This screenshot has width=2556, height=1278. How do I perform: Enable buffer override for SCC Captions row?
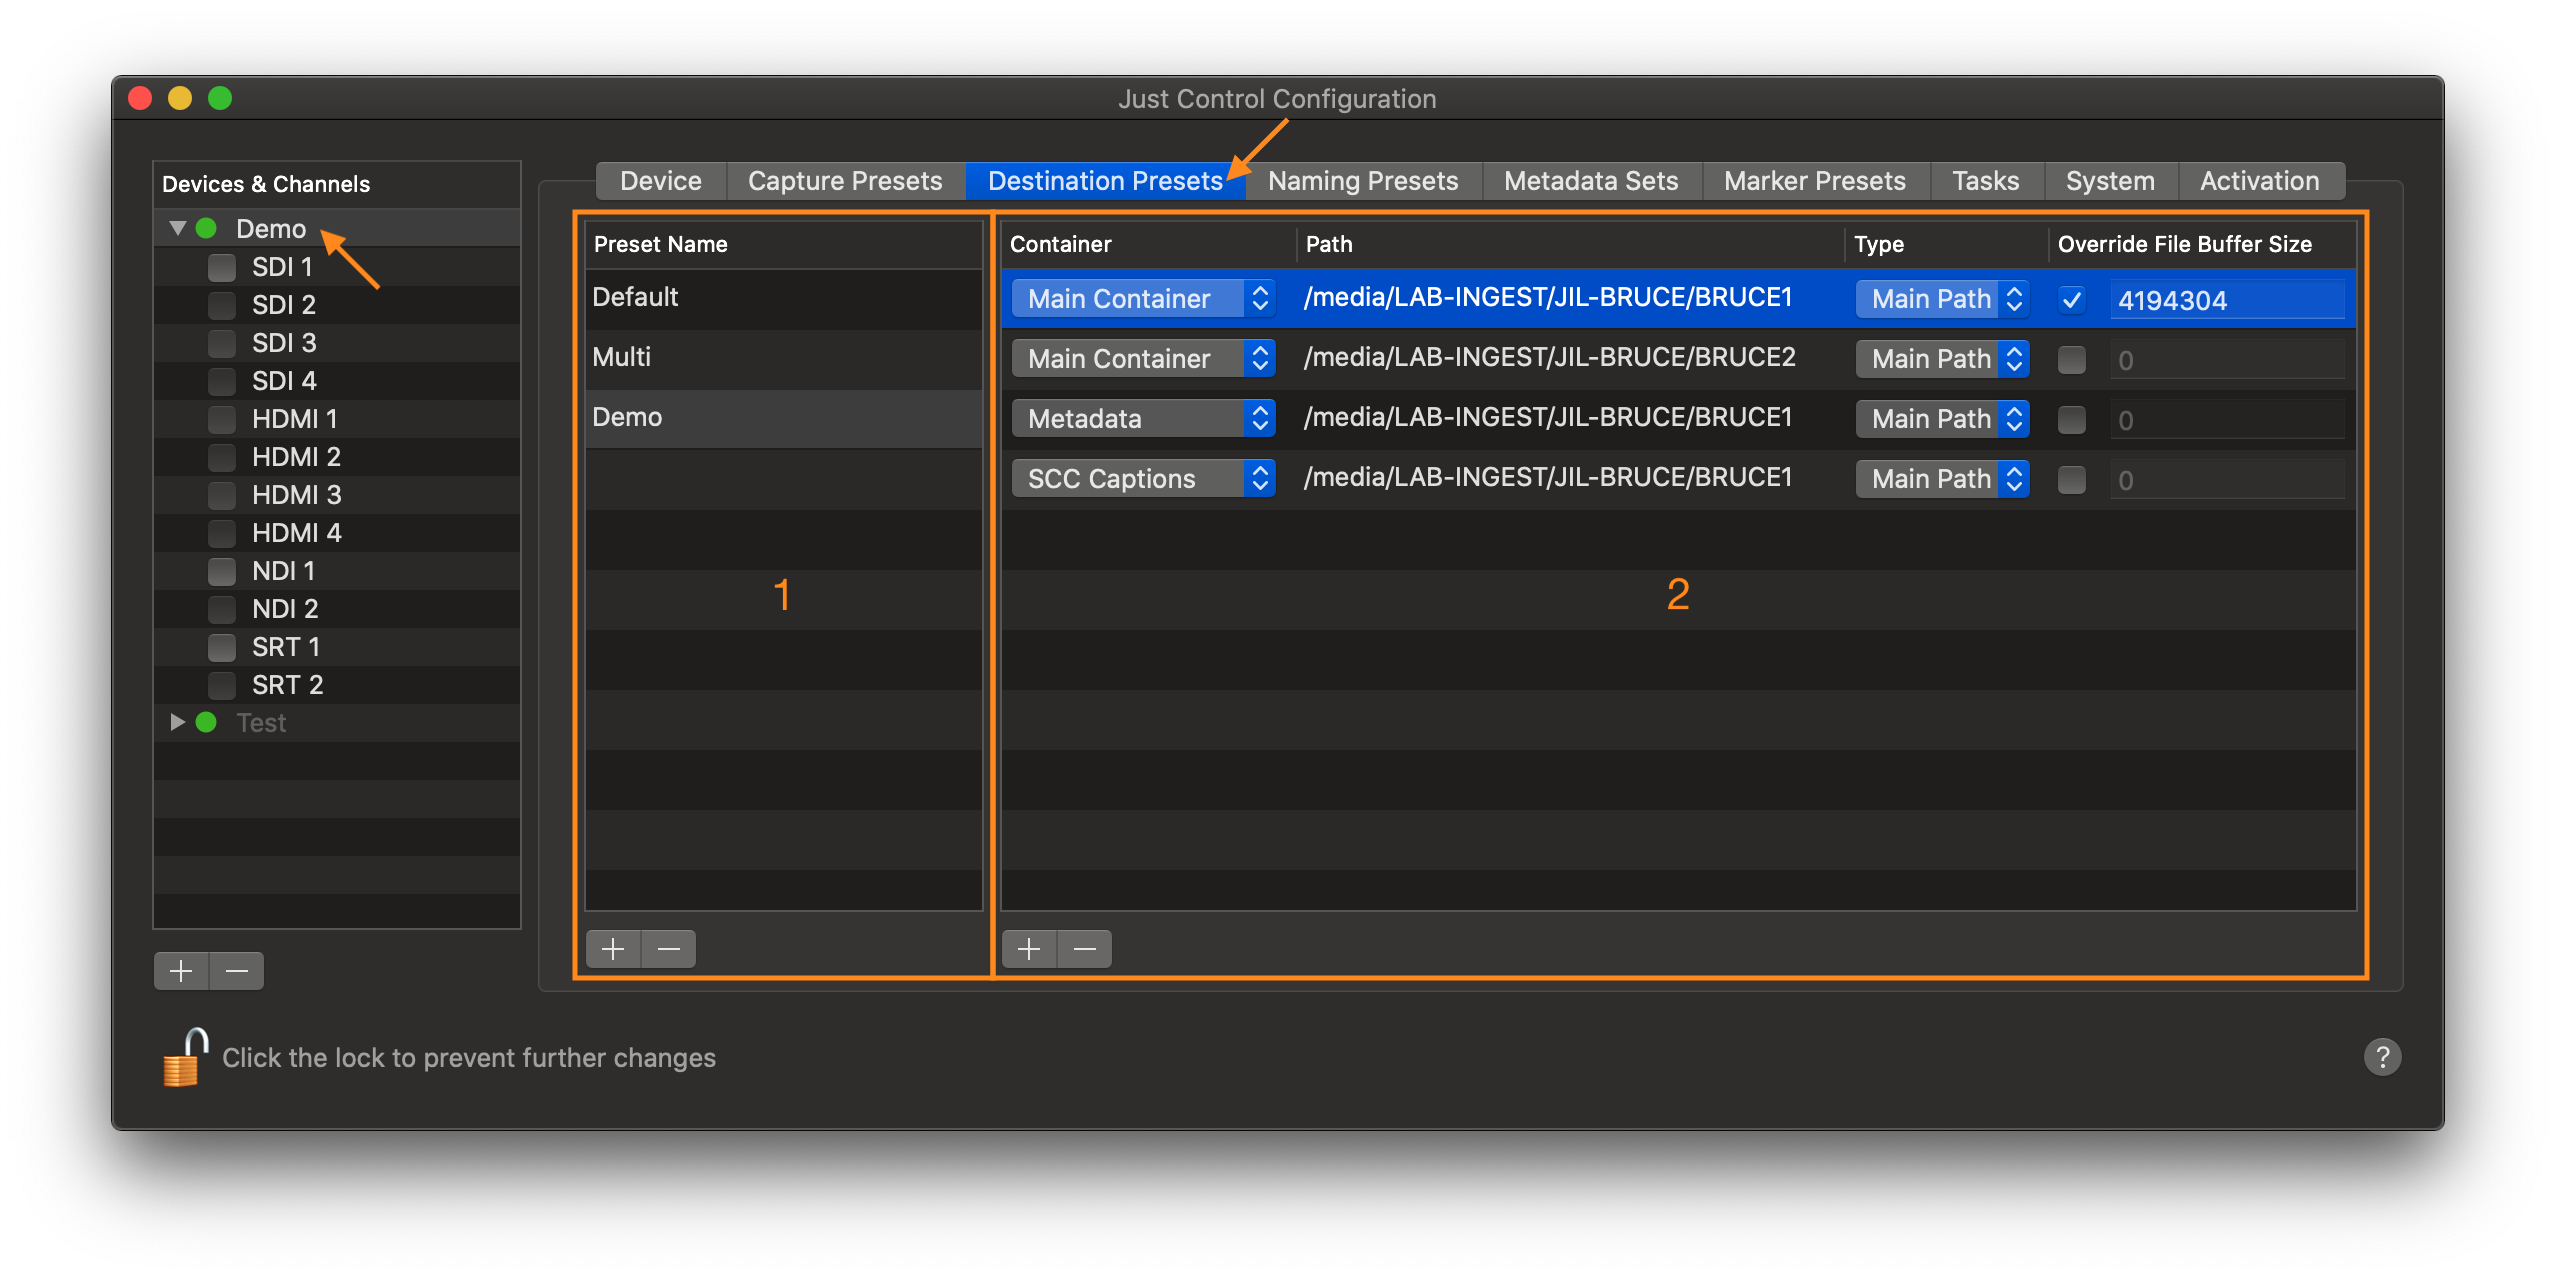[2072, 479]
